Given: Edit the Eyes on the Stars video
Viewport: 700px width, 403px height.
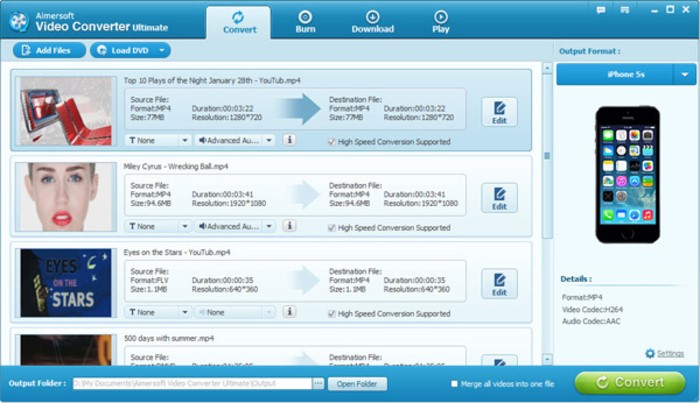Looking at the screenshot, I should (499, 284).
